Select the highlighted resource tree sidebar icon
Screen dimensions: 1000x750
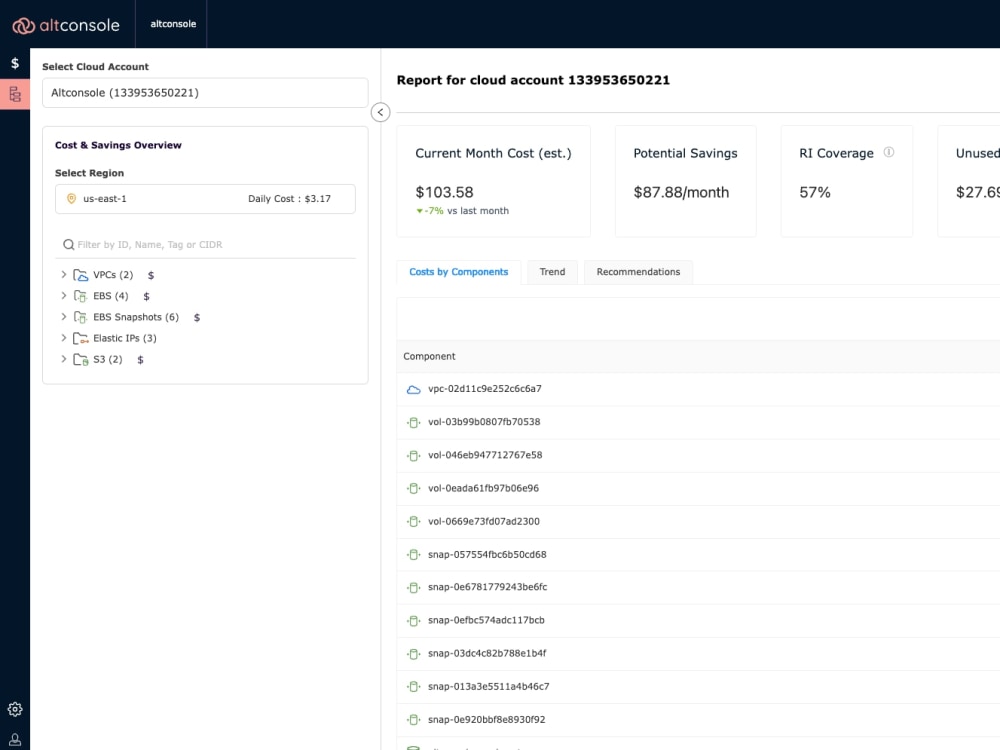(15, 94)
